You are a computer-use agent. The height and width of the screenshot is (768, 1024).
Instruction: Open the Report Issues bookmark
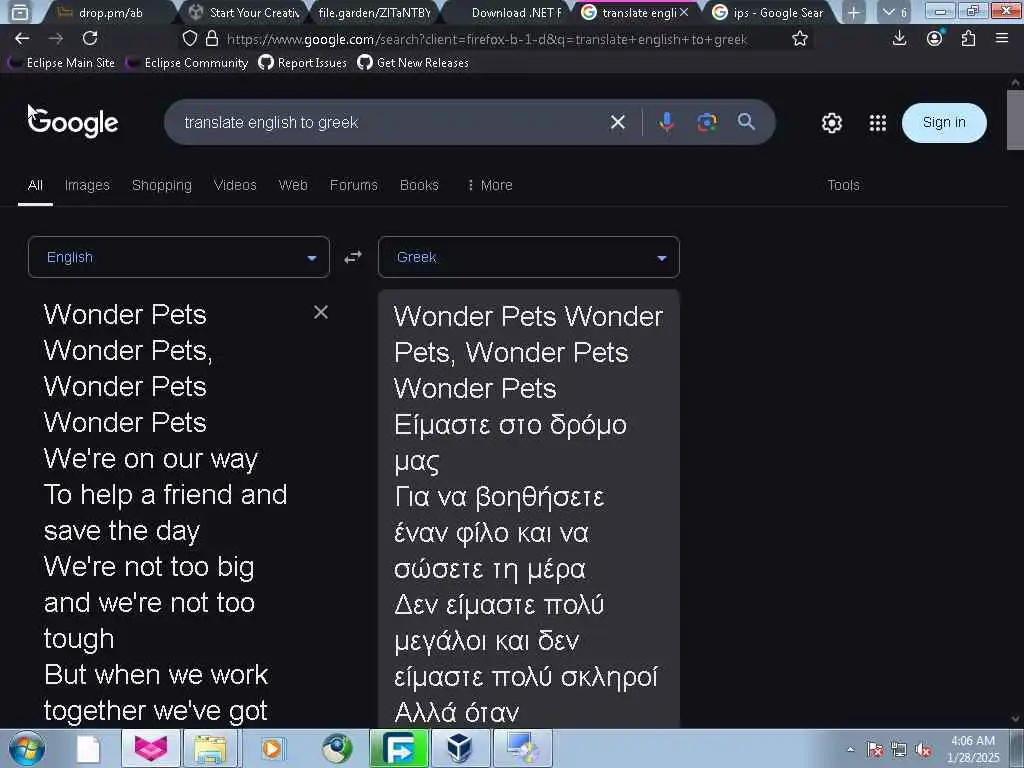(x=302, y=63)
